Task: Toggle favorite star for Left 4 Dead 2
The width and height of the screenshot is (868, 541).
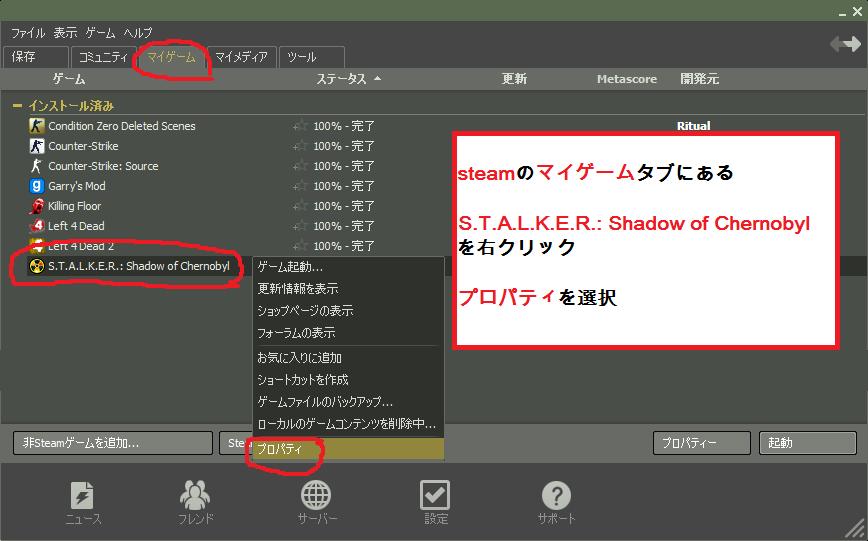Action: [301, 245]
